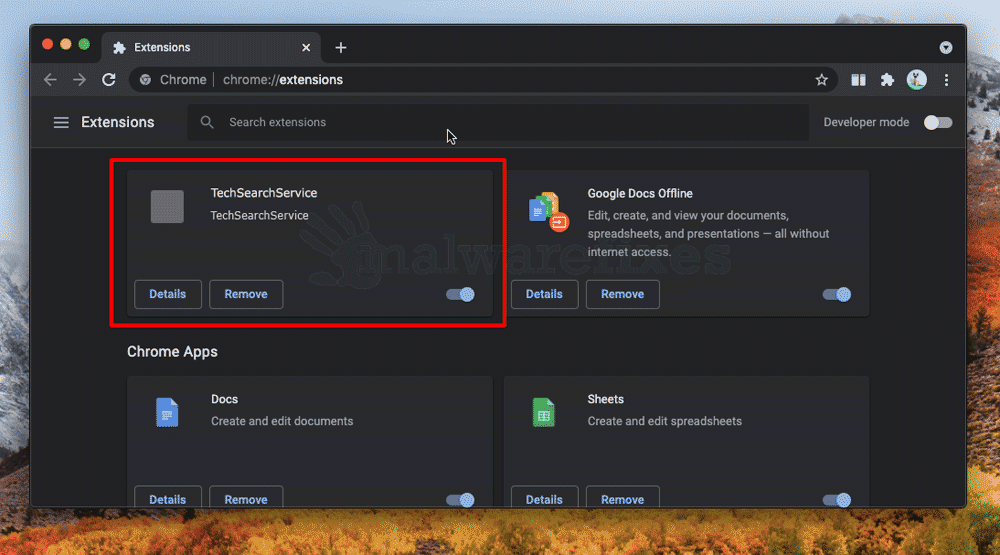Click the search magnifier icon
The width and height of the screenshot is (1000, 555).
tap(207, 122)
